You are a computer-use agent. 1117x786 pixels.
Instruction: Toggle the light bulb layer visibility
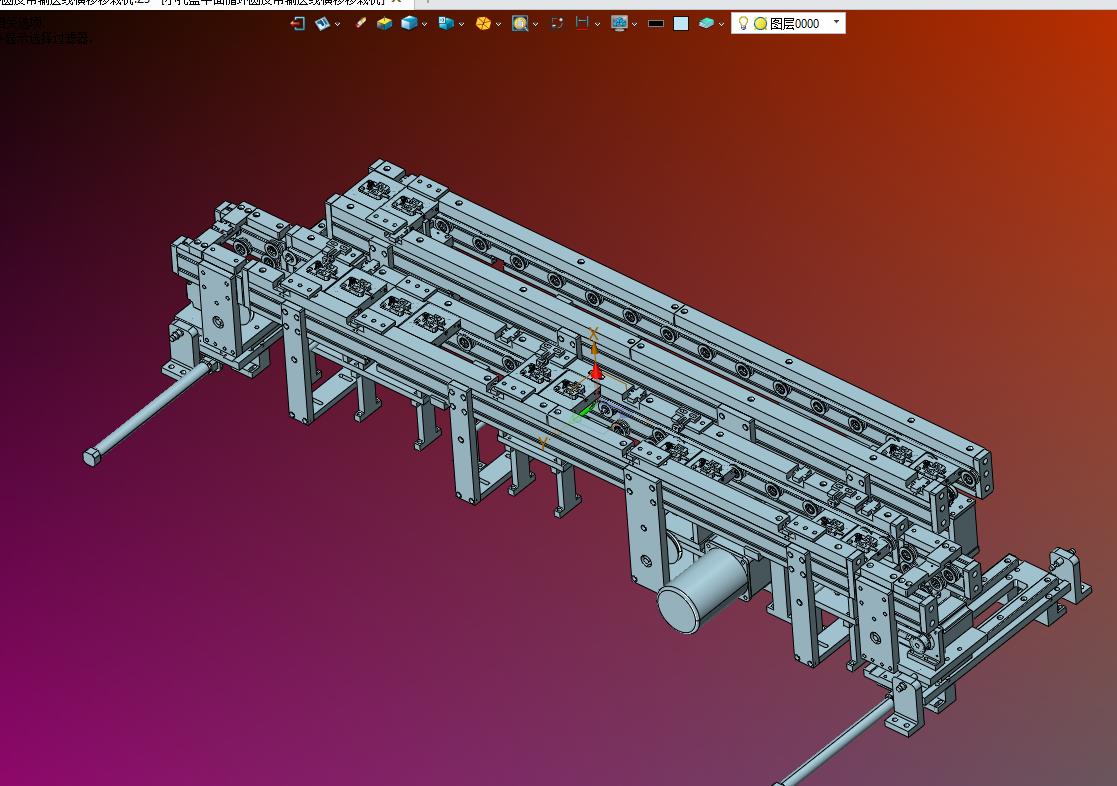point(743,24)
